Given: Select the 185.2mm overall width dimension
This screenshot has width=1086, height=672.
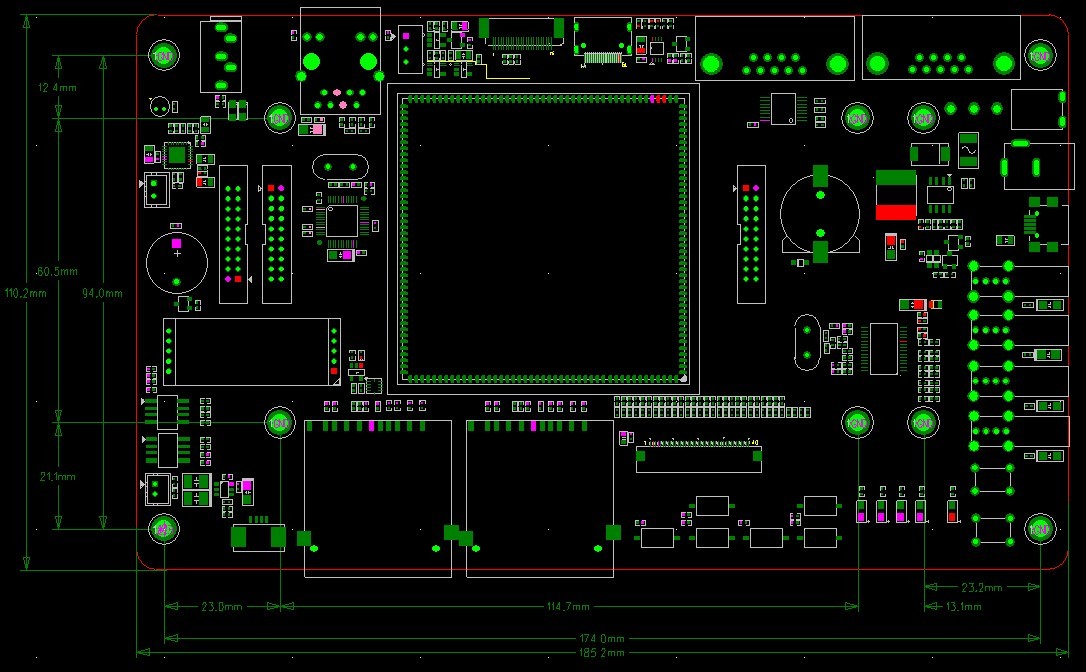Looking at the screenshot, I should point(602,652).
